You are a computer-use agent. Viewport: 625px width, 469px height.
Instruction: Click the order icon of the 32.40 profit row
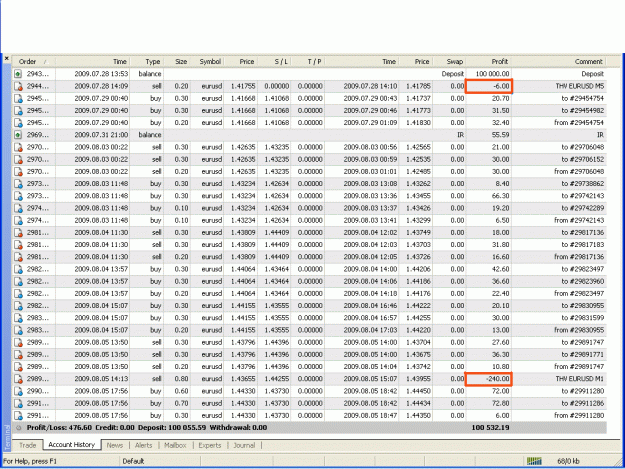[18, 123]
